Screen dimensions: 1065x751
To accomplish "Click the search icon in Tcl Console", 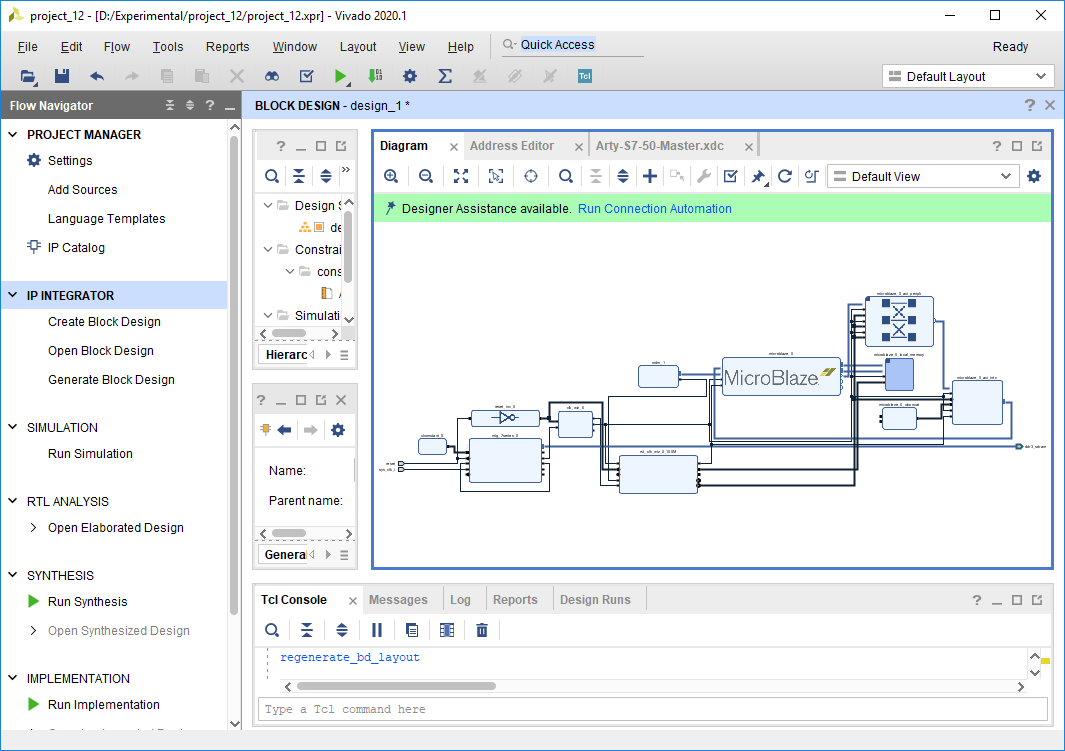I will click(x=272, y=630).
